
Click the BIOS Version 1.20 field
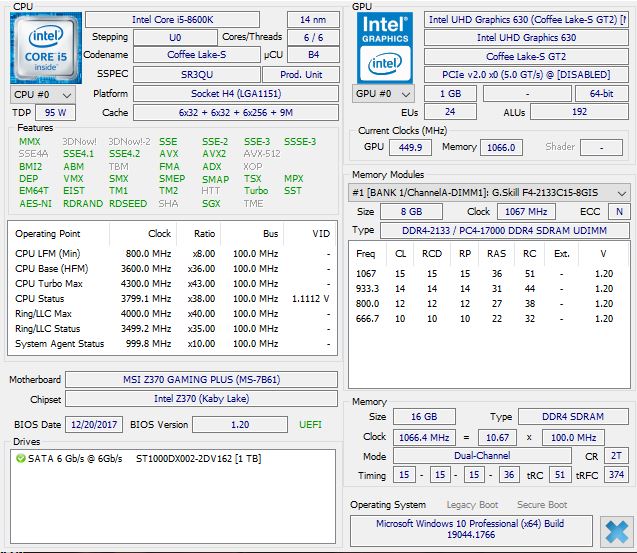click(x=240, y=425)
